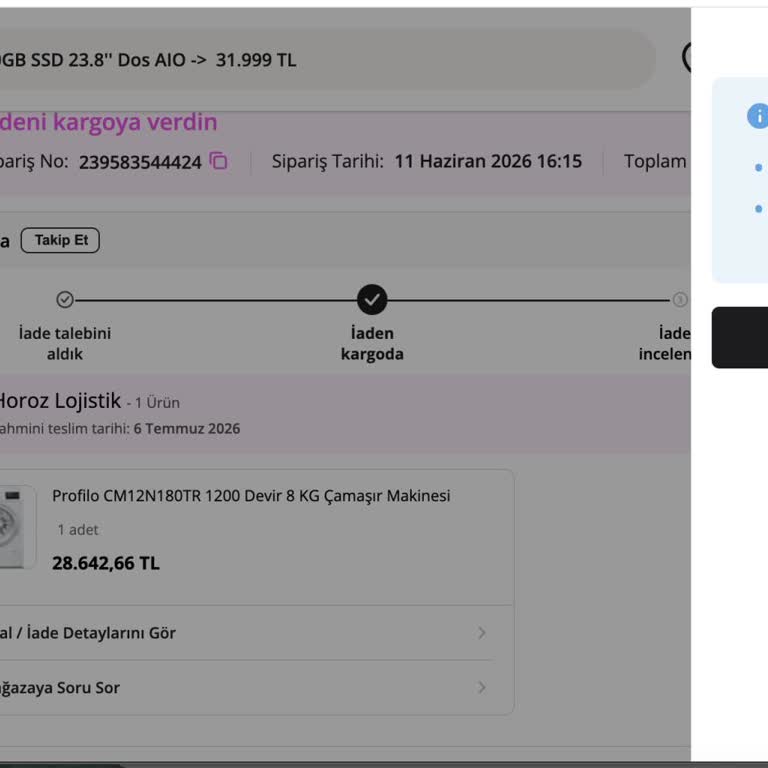768x768 pixels.
Task: Click order date '11 Haziran 2026 16:15'
Action: (x=488, y=161)
